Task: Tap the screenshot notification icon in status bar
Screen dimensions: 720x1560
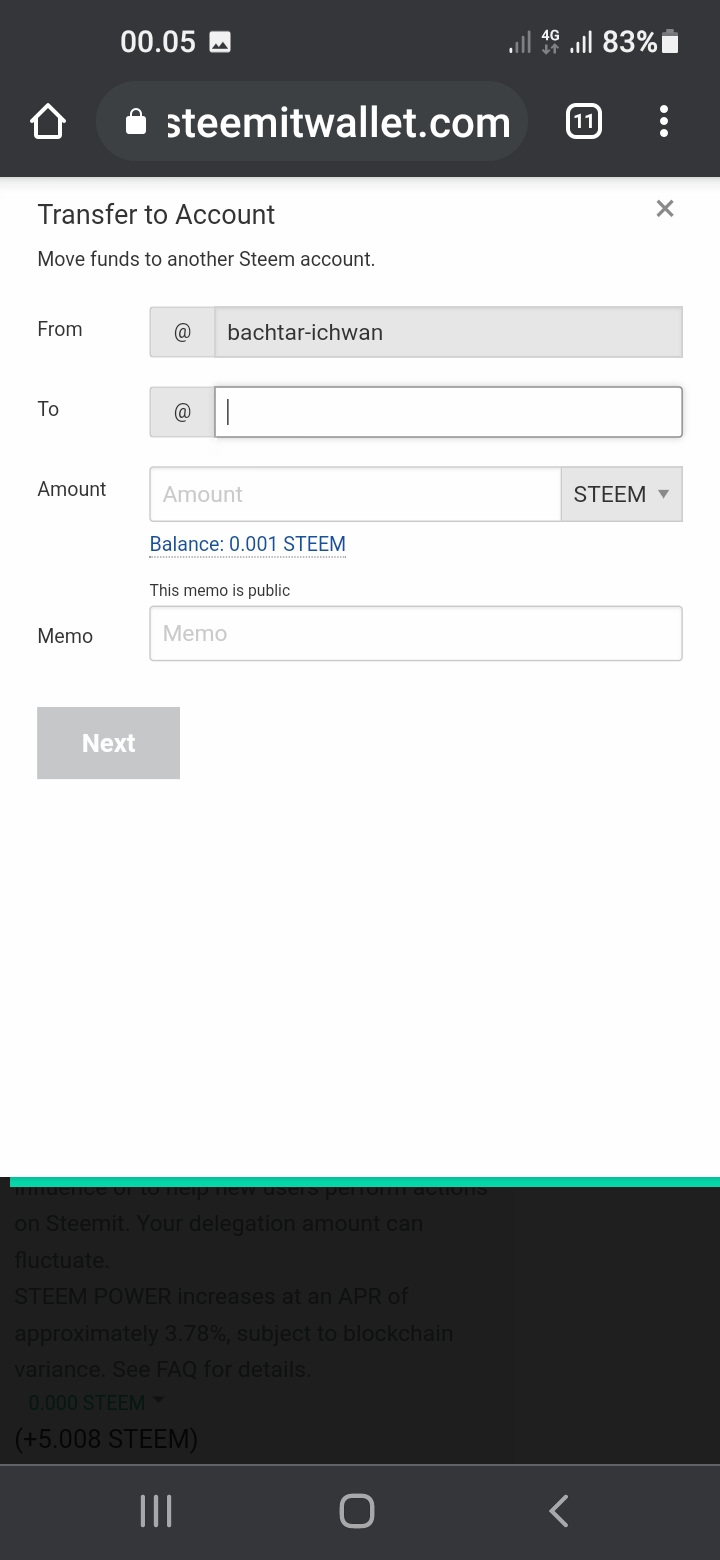Action: (220, 42)
